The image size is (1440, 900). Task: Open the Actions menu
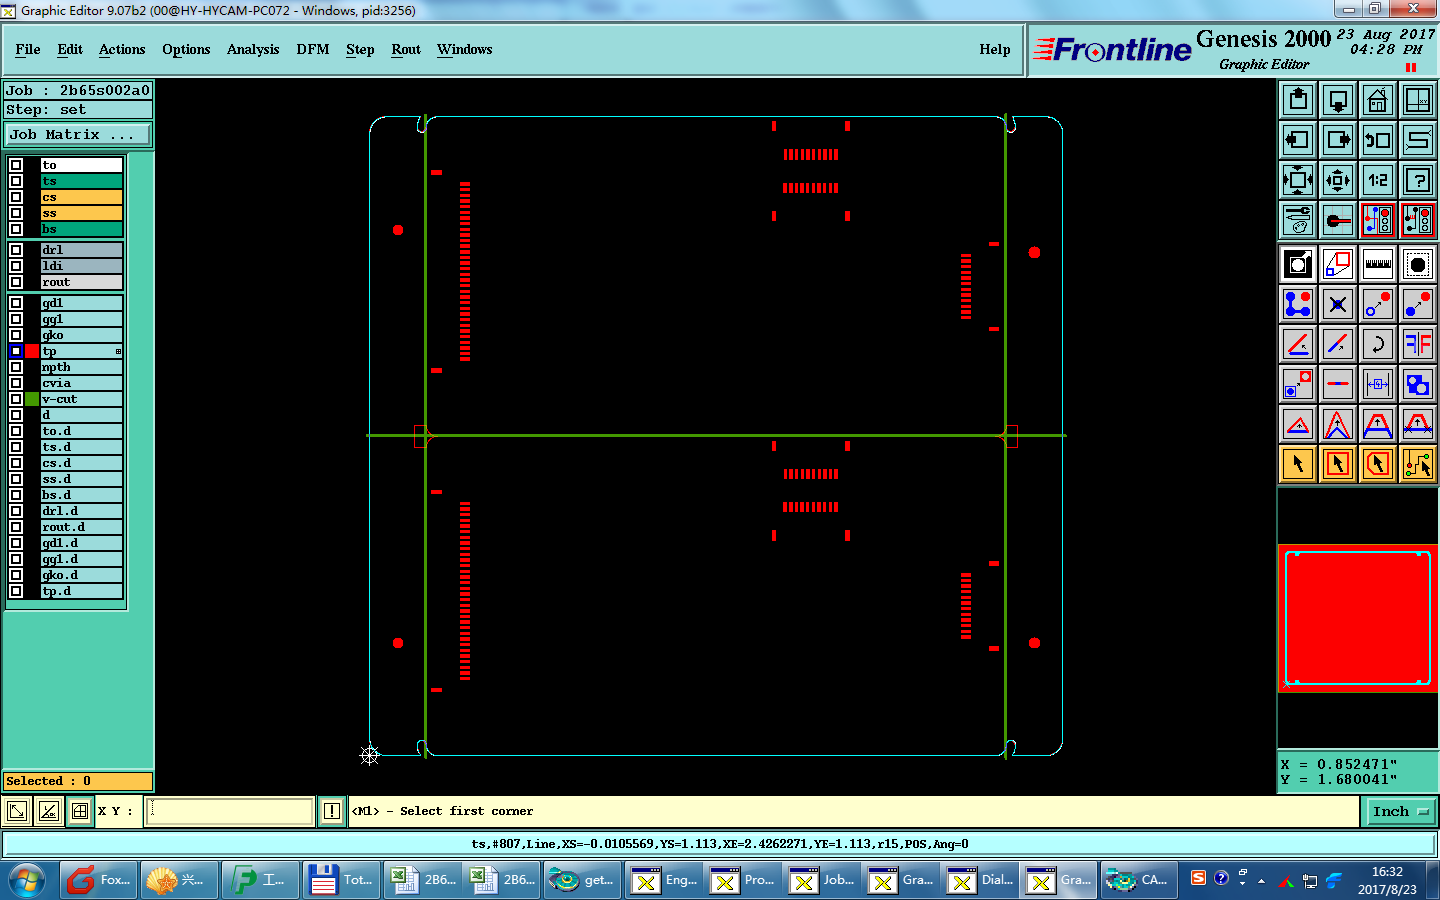pyautogui.click(x=122, y=49)
